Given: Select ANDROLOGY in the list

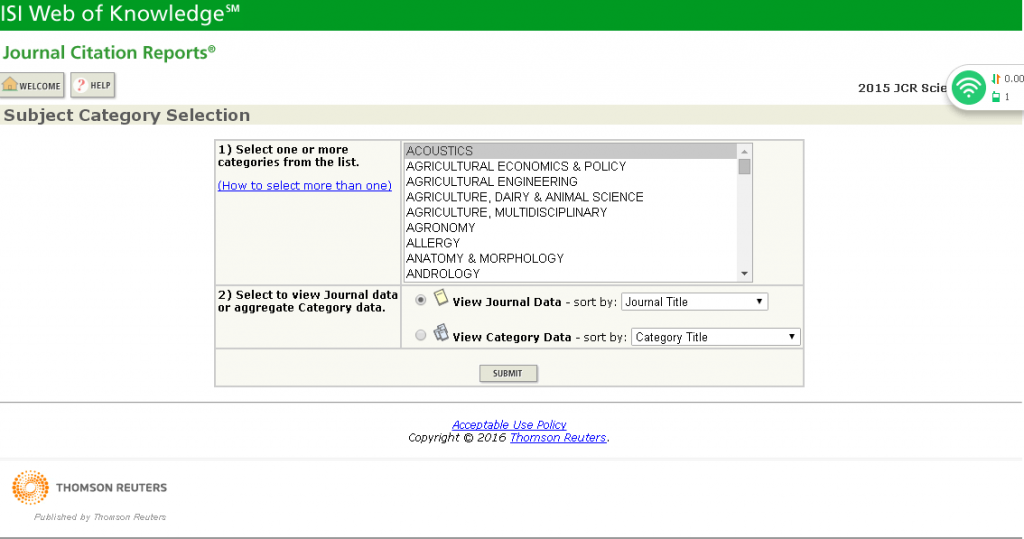Looking at the screenshot, I should point(571,274).
